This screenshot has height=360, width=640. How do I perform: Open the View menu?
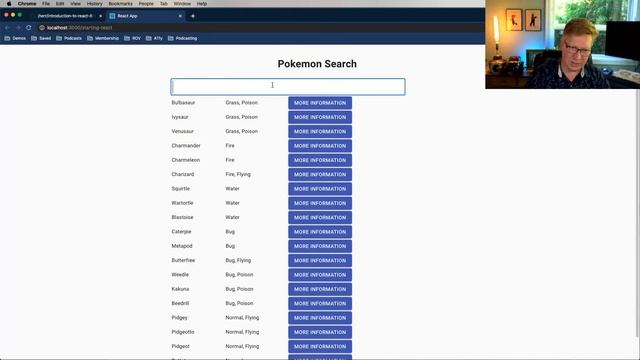76,4
